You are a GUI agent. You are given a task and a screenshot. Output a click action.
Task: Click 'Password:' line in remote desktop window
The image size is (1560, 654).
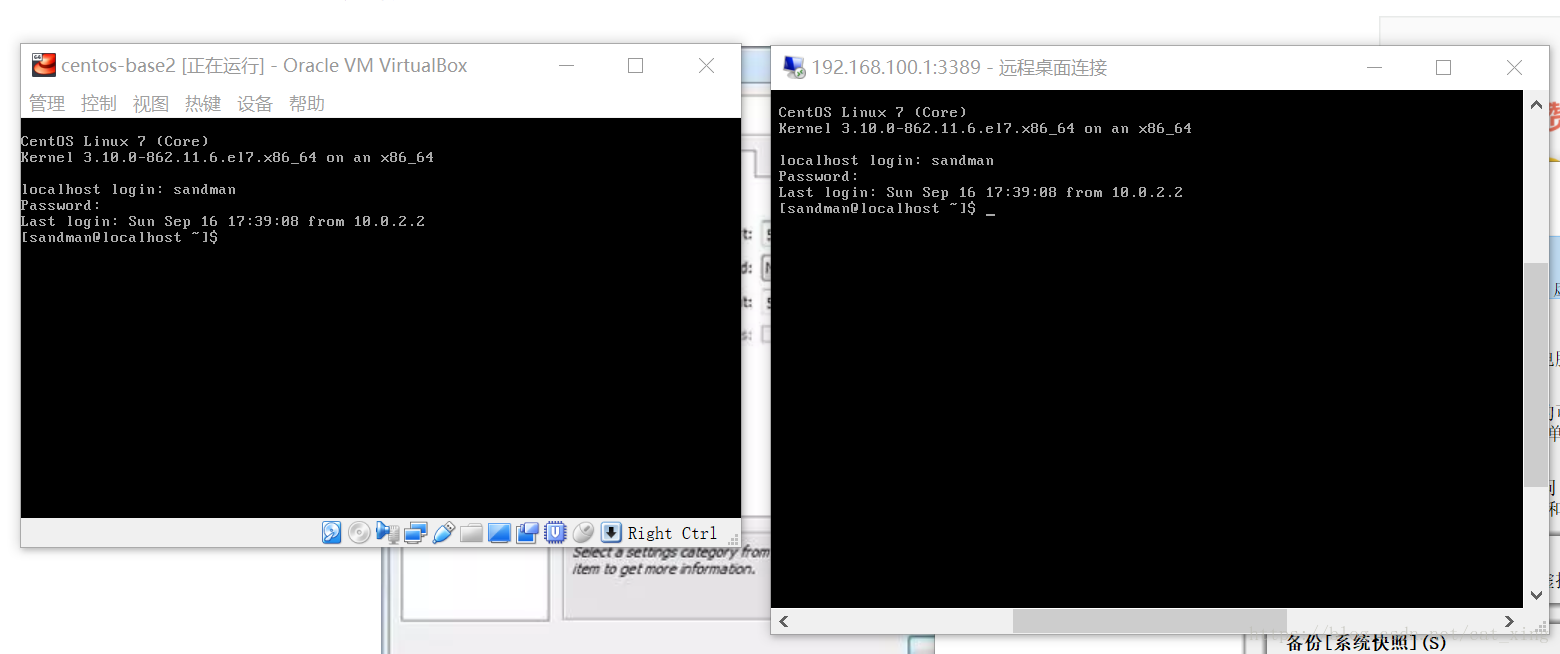coord(819,176)
